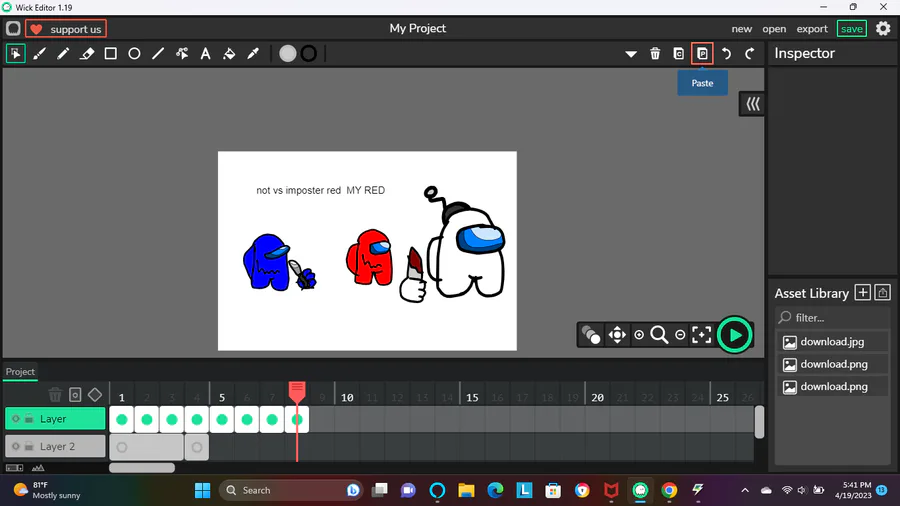The height and width of the screenshot is (506, 900).
Task: Click the open menu item
Action: pos(774,29)
